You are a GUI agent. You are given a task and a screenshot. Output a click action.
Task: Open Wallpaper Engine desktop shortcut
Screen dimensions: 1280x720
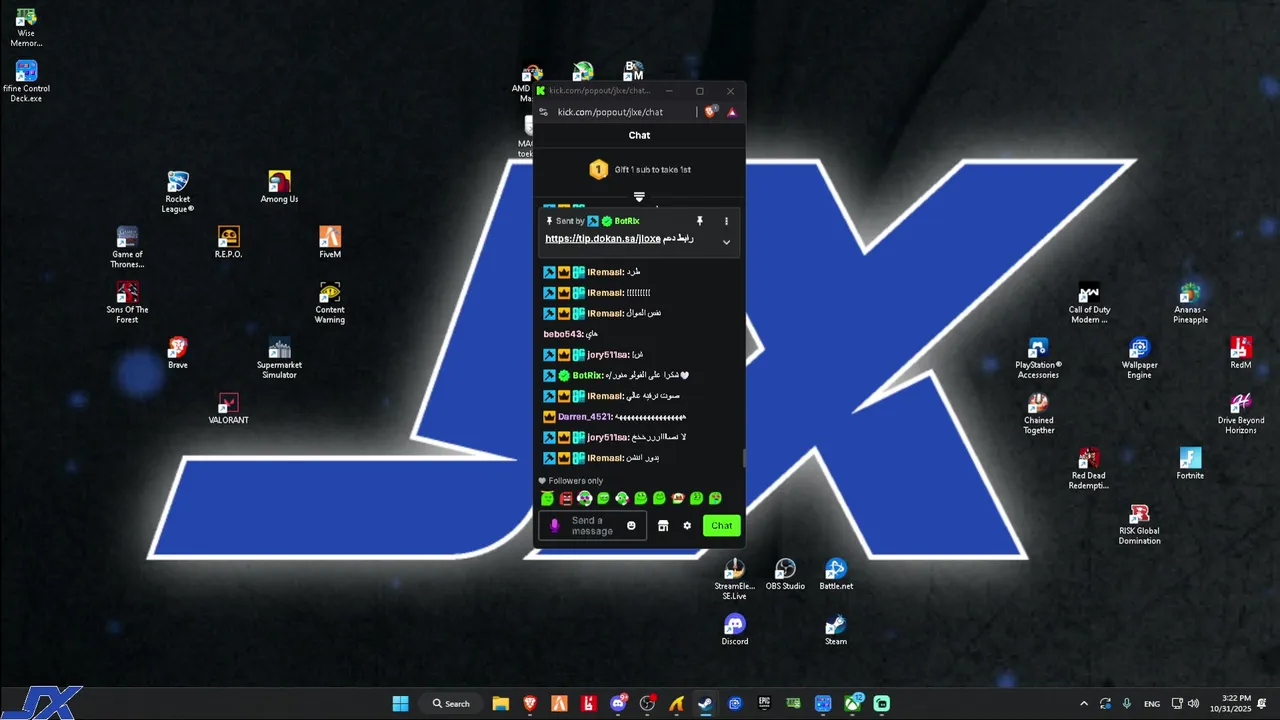tap(1139, 358)
